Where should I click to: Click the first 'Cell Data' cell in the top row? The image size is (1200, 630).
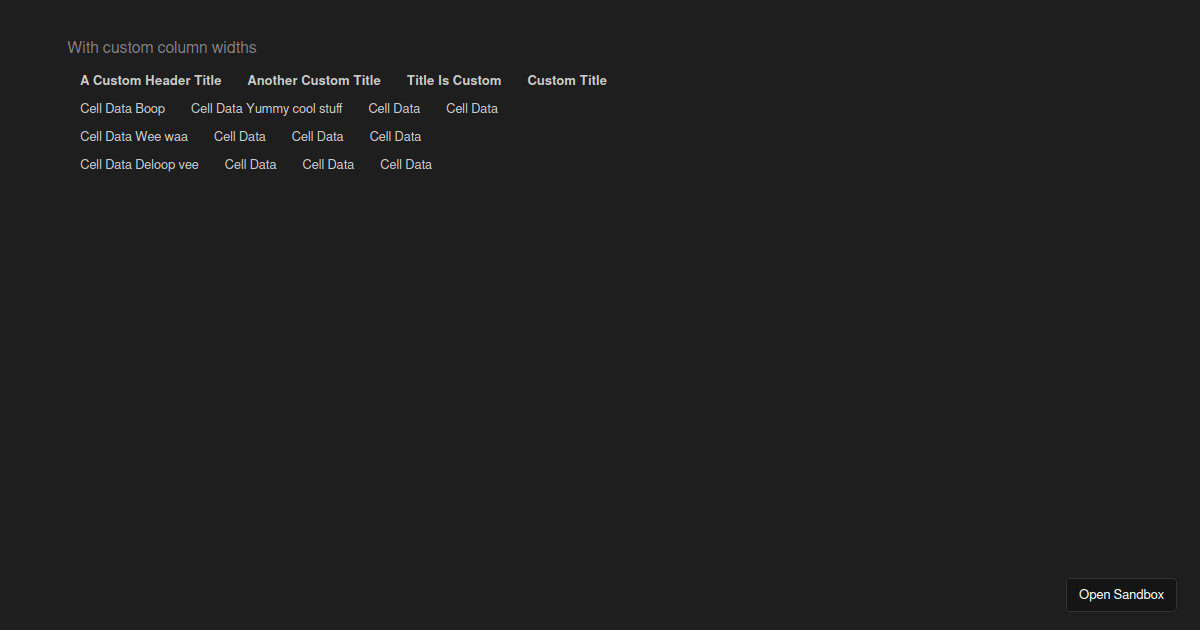tap(394, 108)
